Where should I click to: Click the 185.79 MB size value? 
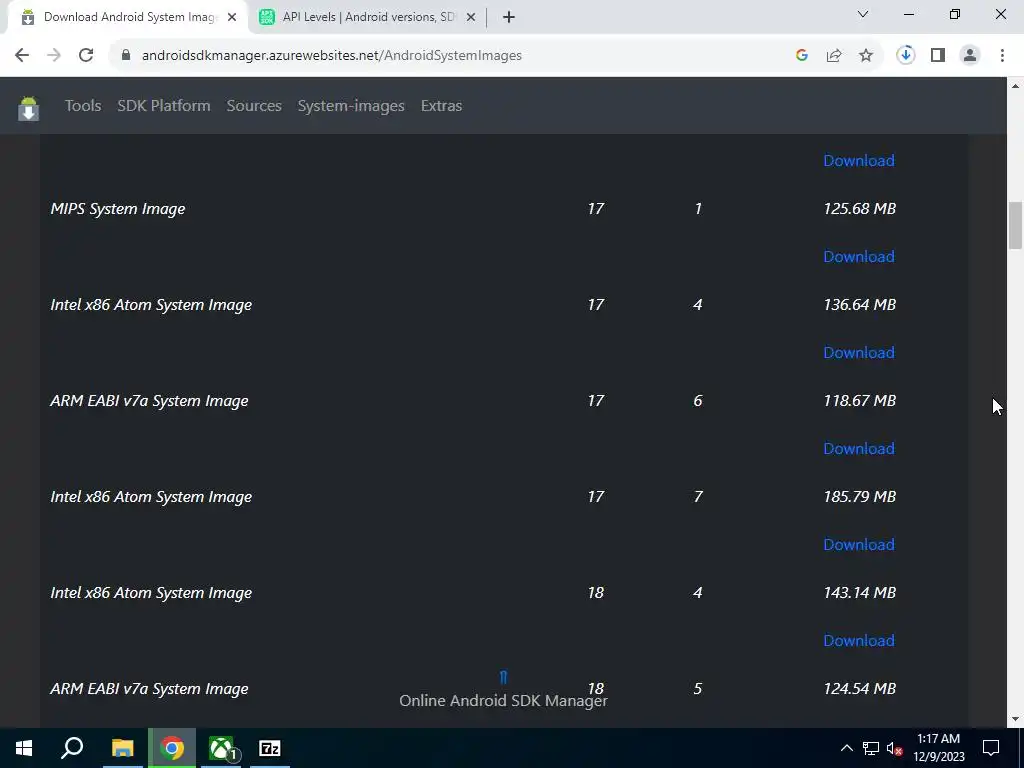(859, 497)
